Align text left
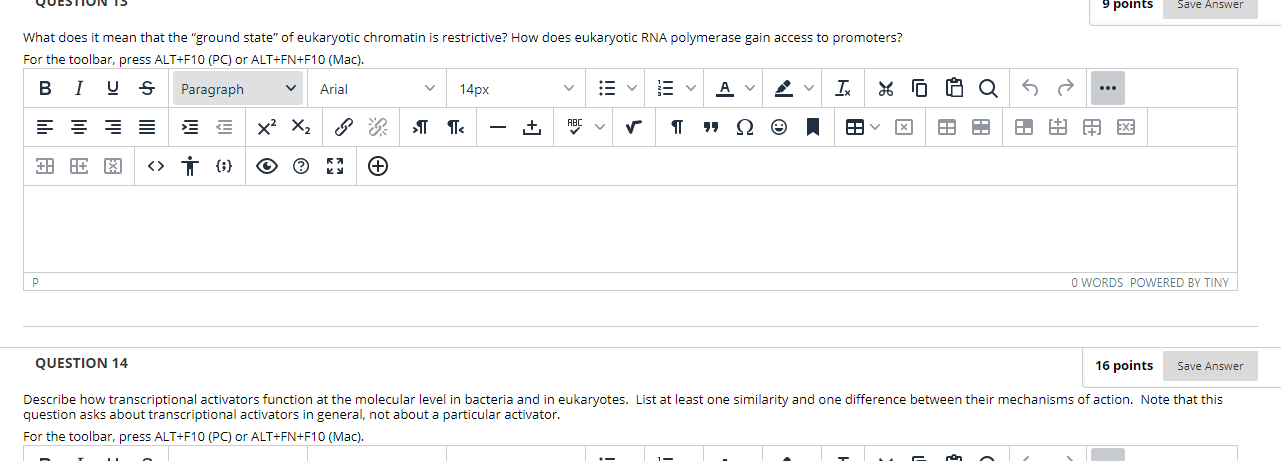This screenshot has width=1281, height=461. pyautogui.click(x=45, y=127)
